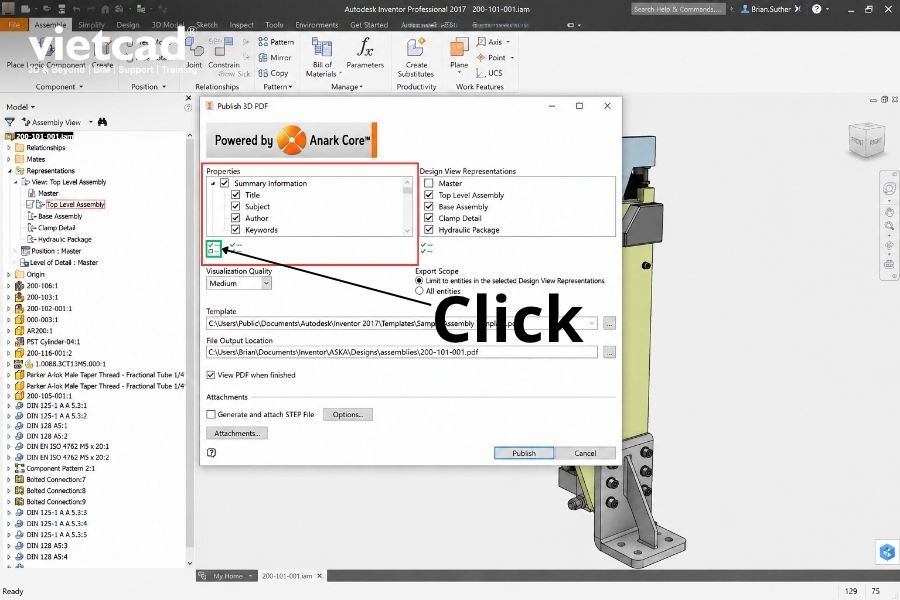This screenshot has width=900, height=600.
Task: Toggle Summary Information checkbox
Action: point(224,183)
